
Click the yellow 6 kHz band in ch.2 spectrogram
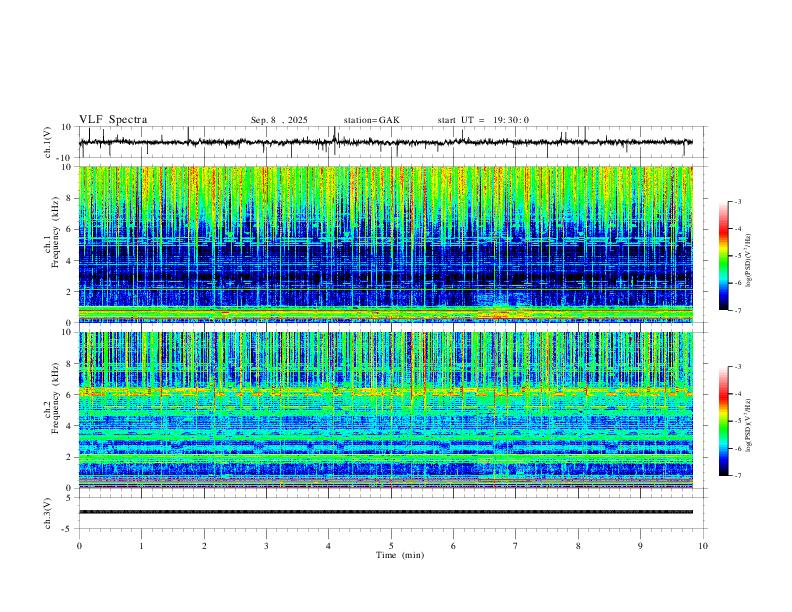(386, 391)
